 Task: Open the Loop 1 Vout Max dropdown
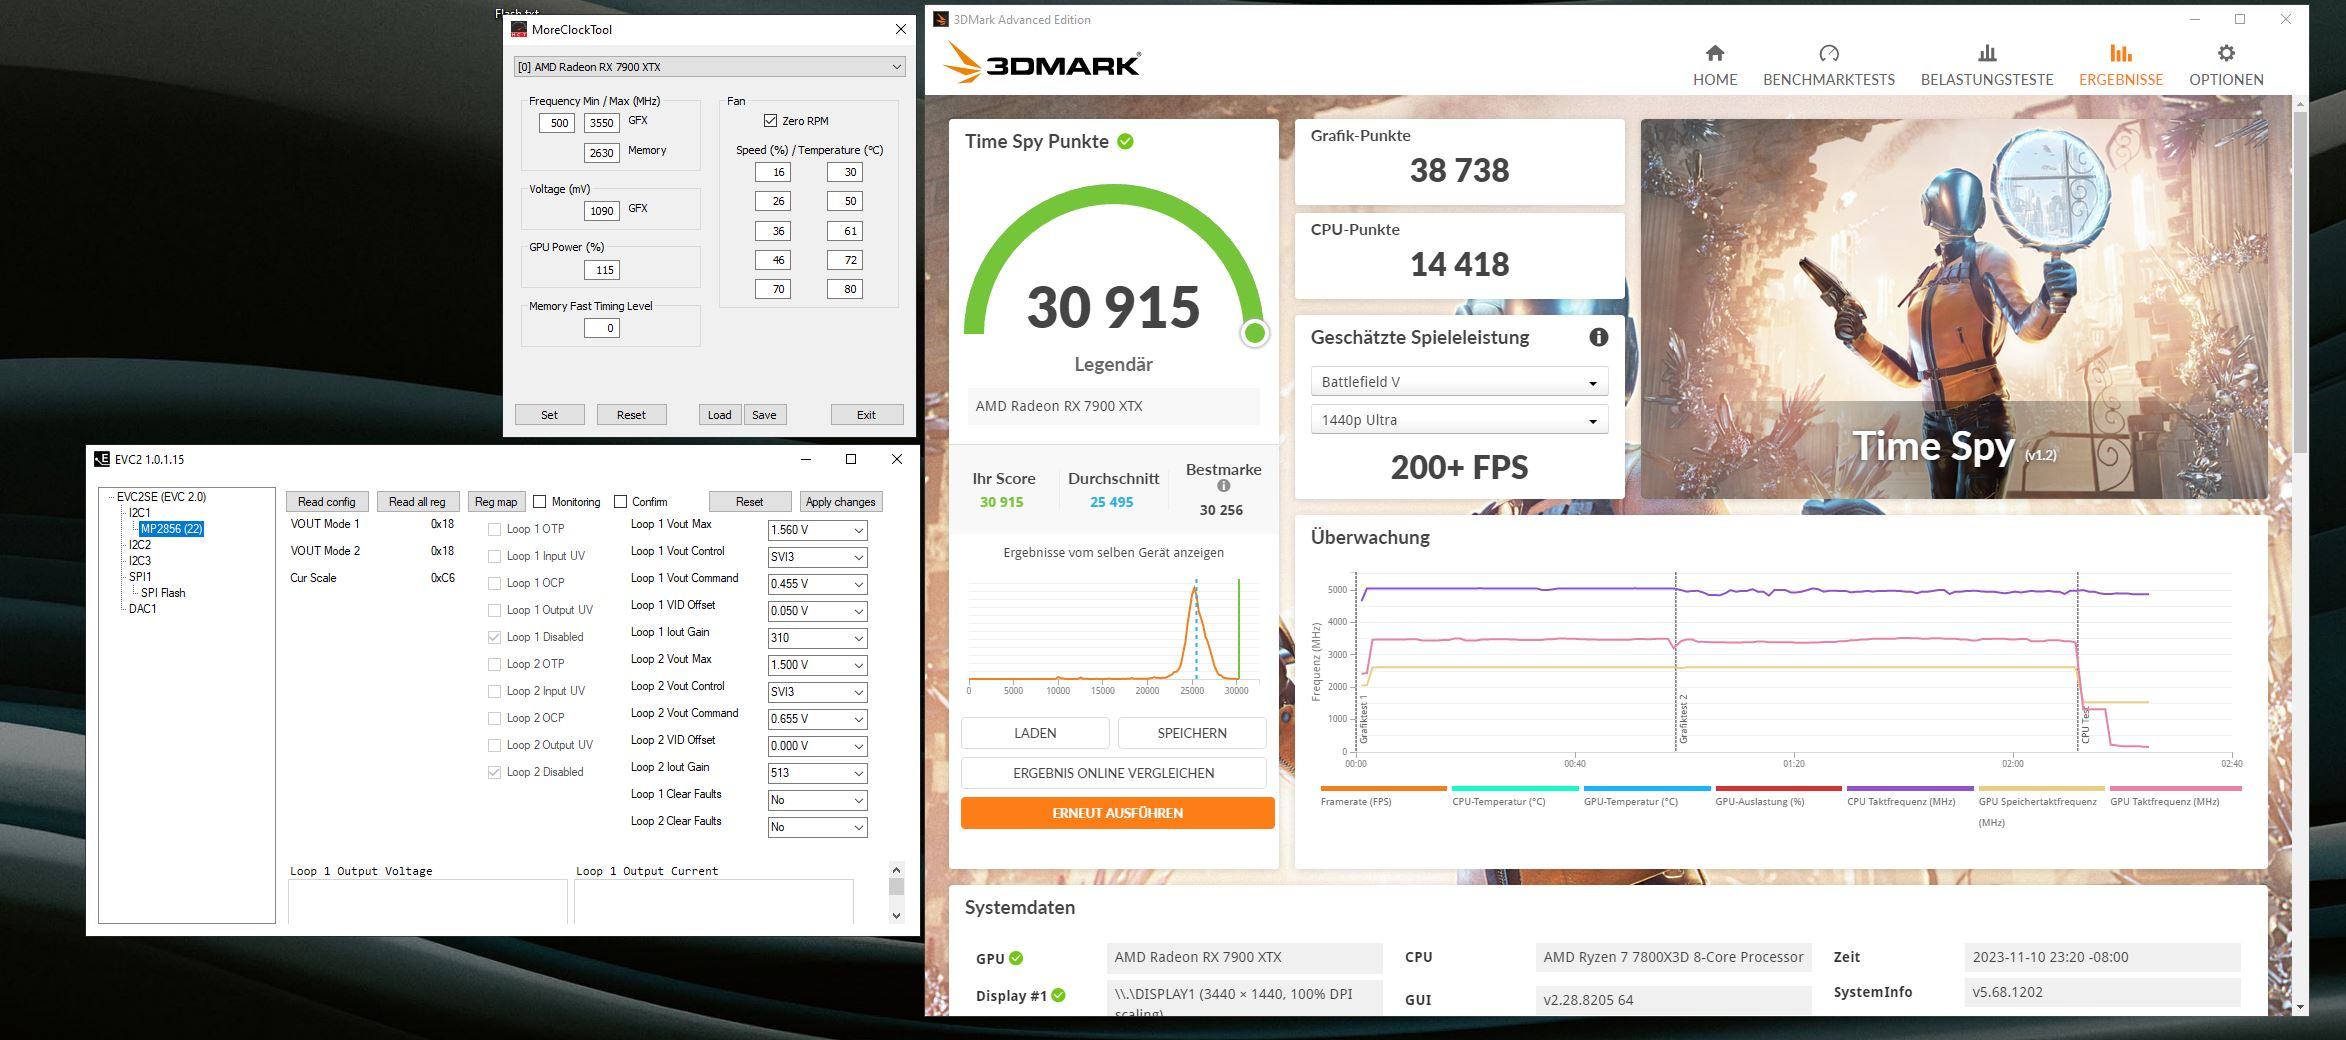817,530
